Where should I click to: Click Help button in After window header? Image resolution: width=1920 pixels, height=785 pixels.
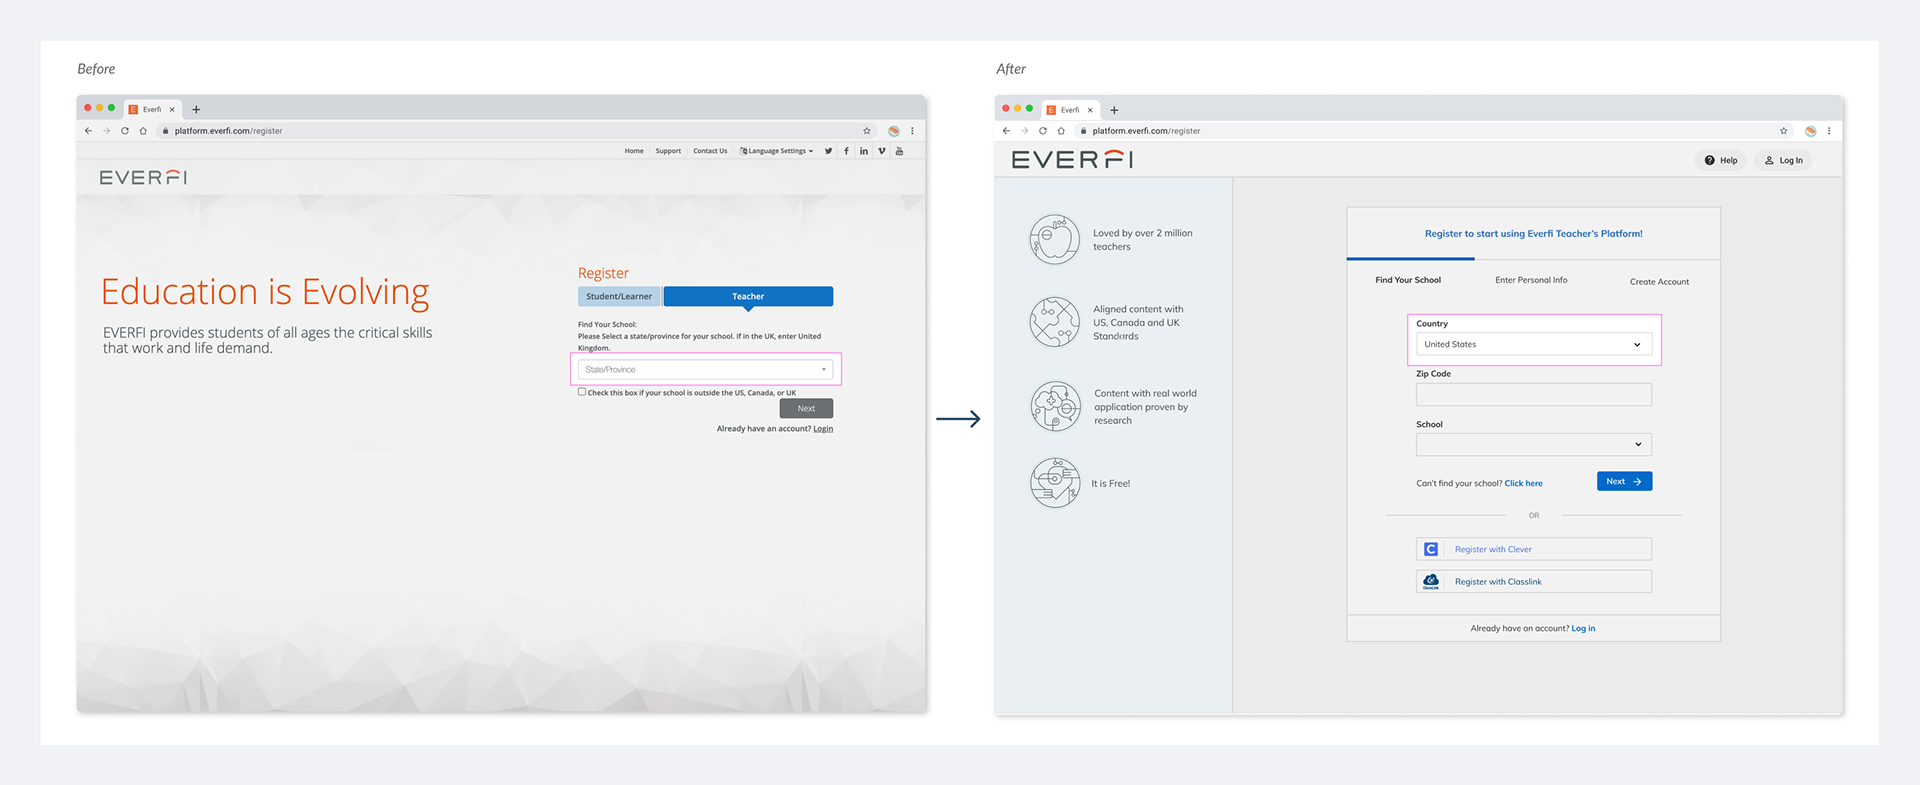tap(1721, 160)
